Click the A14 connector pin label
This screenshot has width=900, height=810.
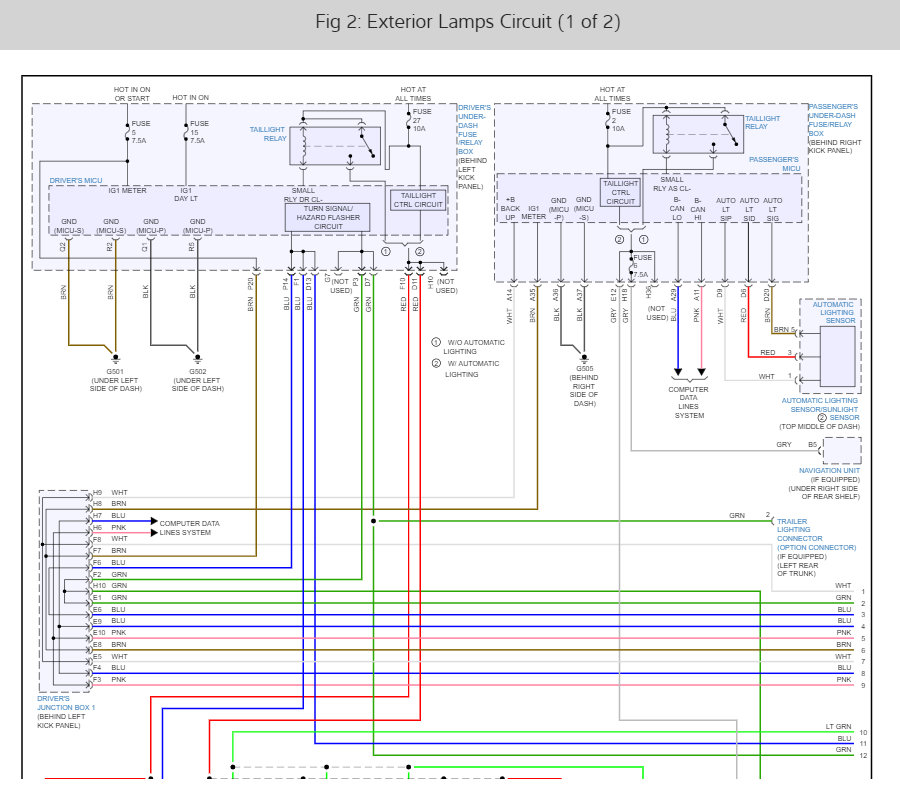point(509,294)
